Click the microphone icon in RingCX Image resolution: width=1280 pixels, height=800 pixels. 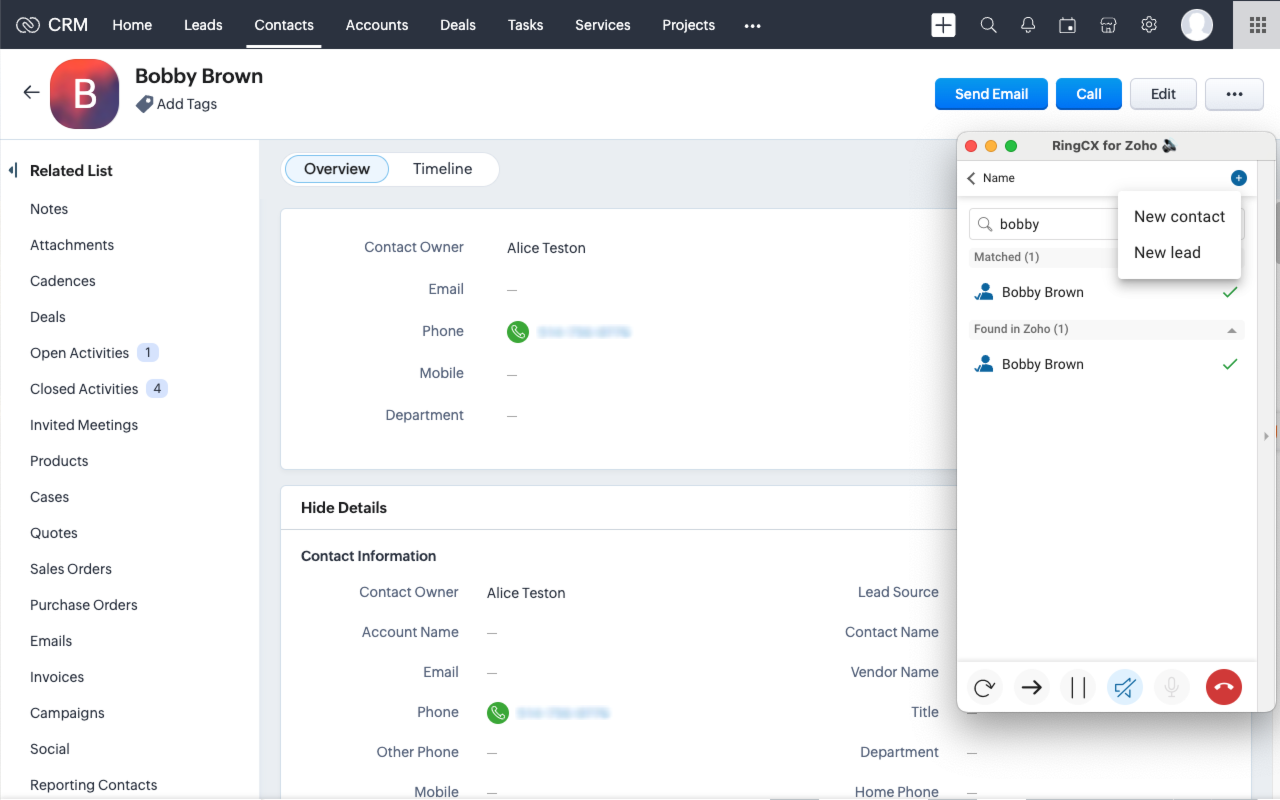click(1171, 688)
